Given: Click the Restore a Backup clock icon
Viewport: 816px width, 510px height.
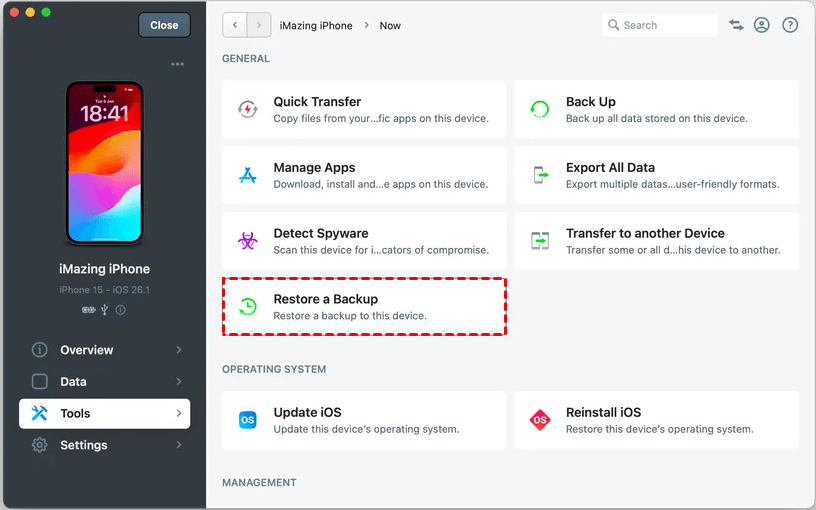Looking at the screenshot, I should [248, 307].
